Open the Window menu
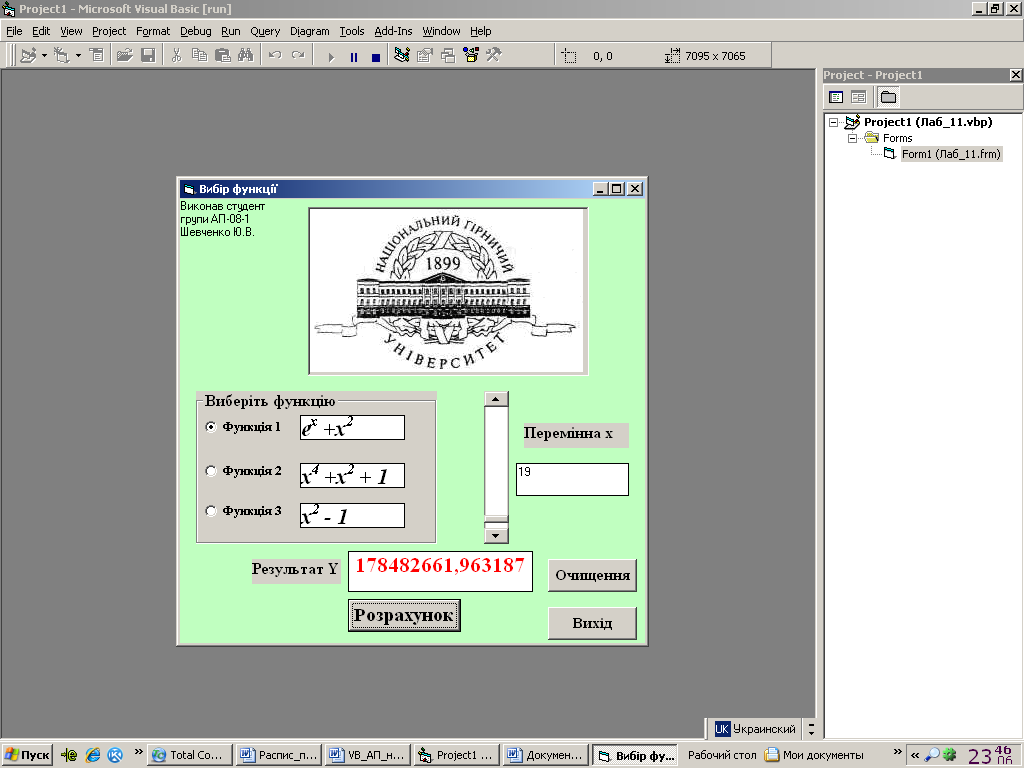 [x=441, y=31]
